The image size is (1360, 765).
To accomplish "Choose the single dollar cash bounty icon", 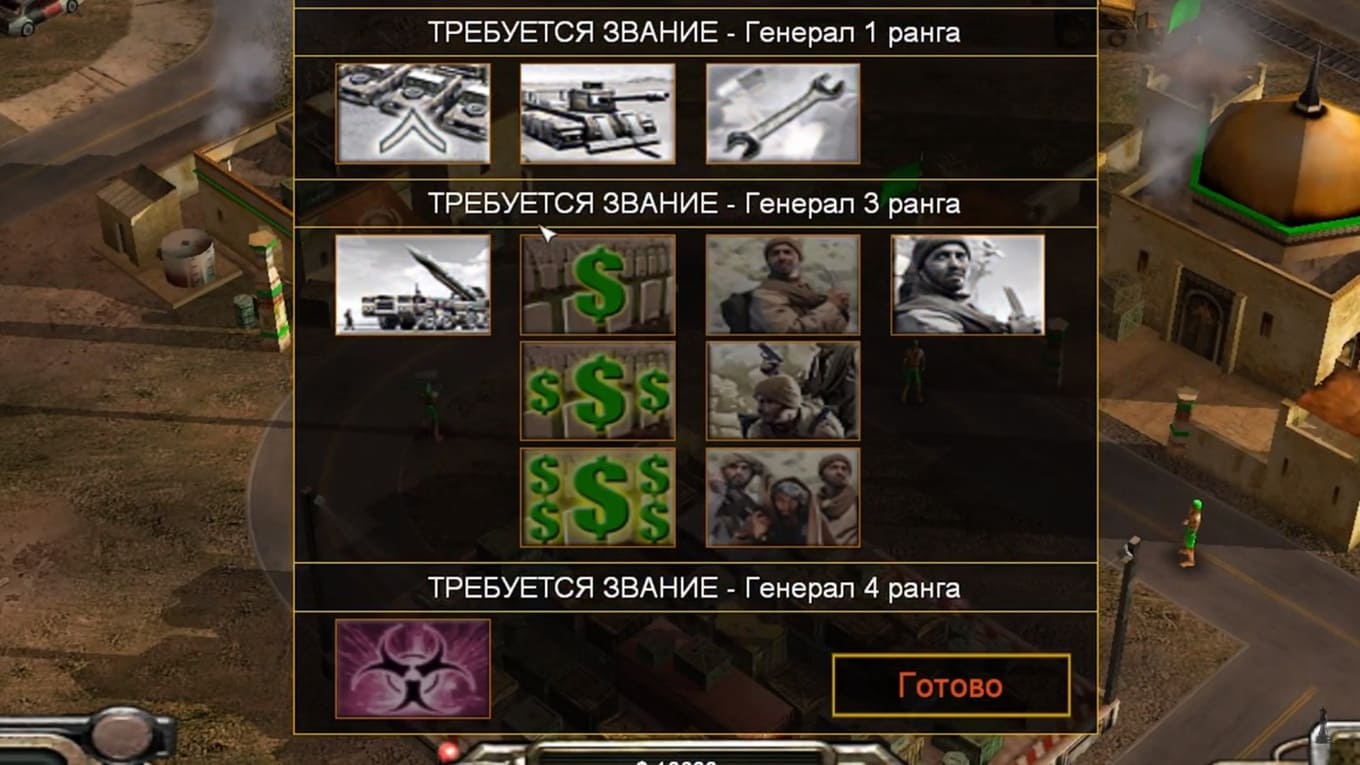I will [598, 285].
